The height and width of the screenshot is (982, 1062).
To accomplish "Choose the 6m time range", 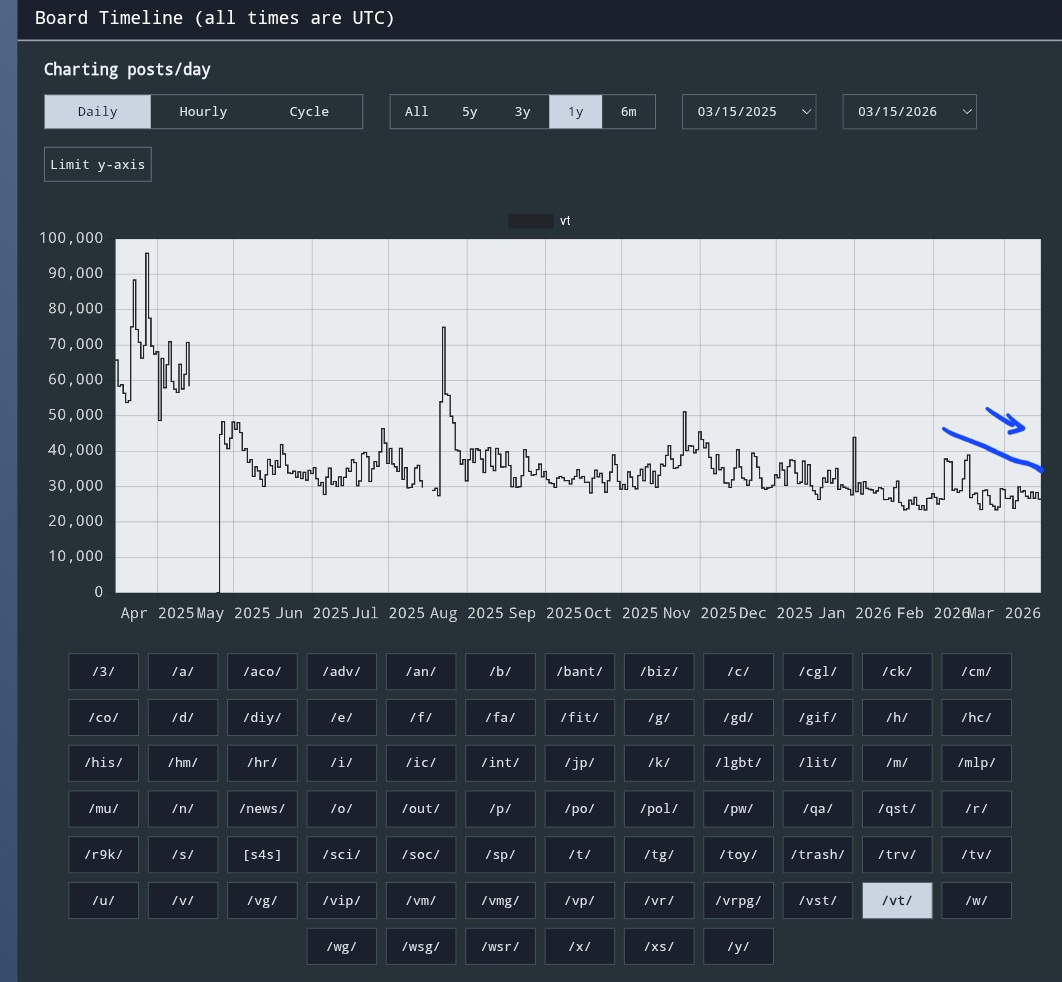I will pos(629,112).
